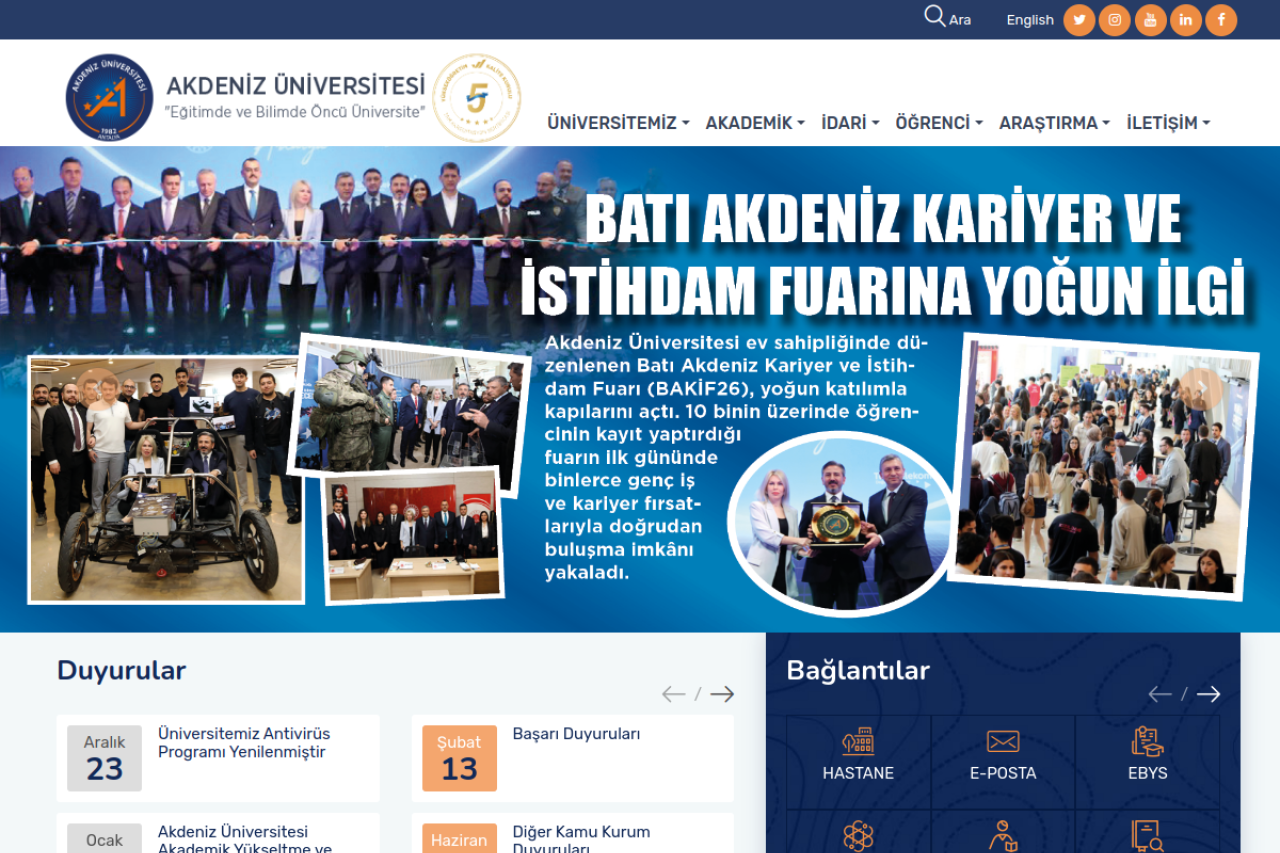Screen dimensions: 1280x853
Task: Expand the AKADEMİK dropdown menu
Action: [755, 123]
